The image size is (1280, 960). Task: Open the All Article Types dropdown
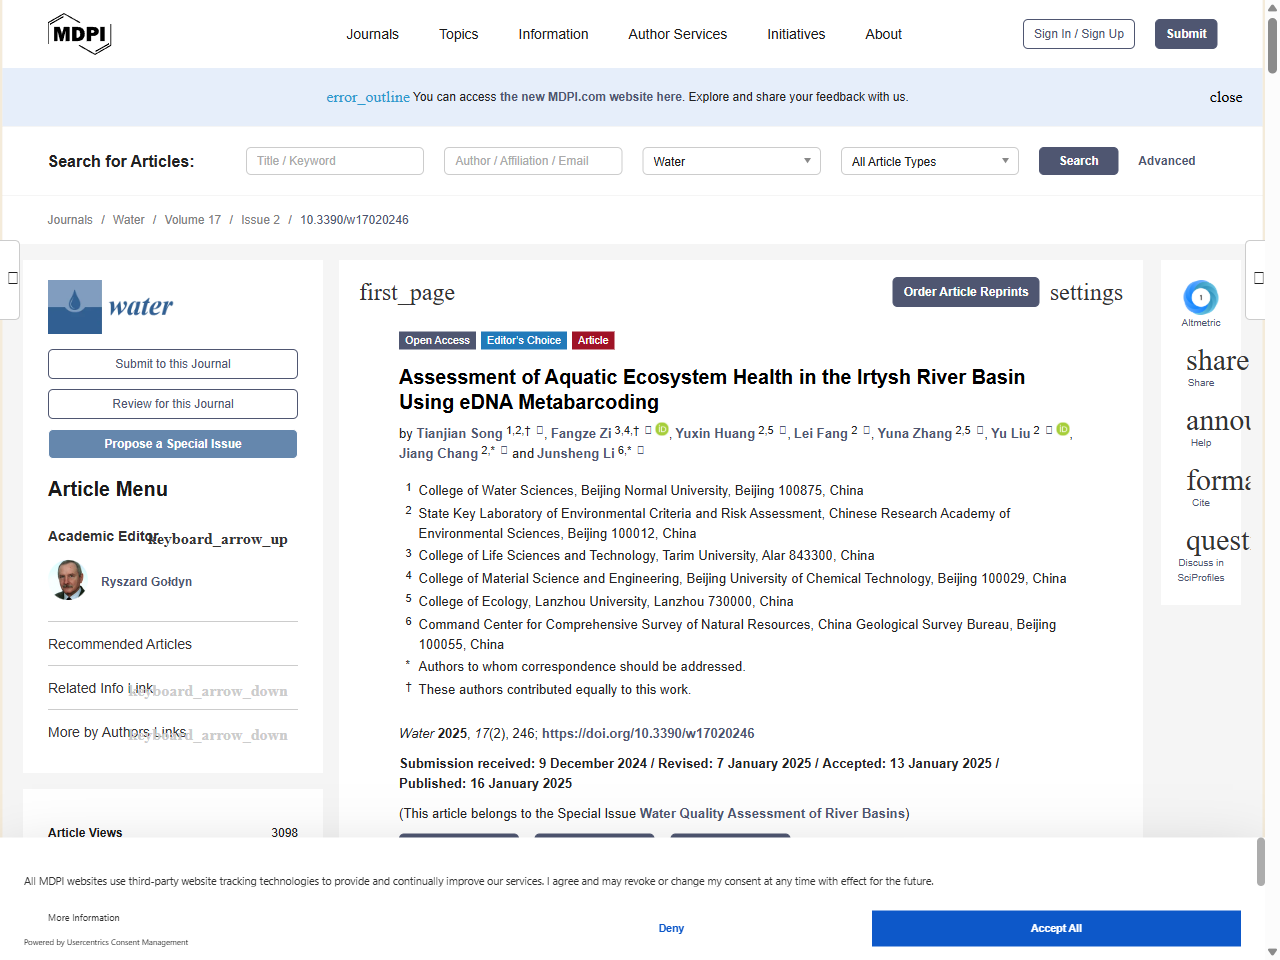pyautogui.click(x=929, y=161)
